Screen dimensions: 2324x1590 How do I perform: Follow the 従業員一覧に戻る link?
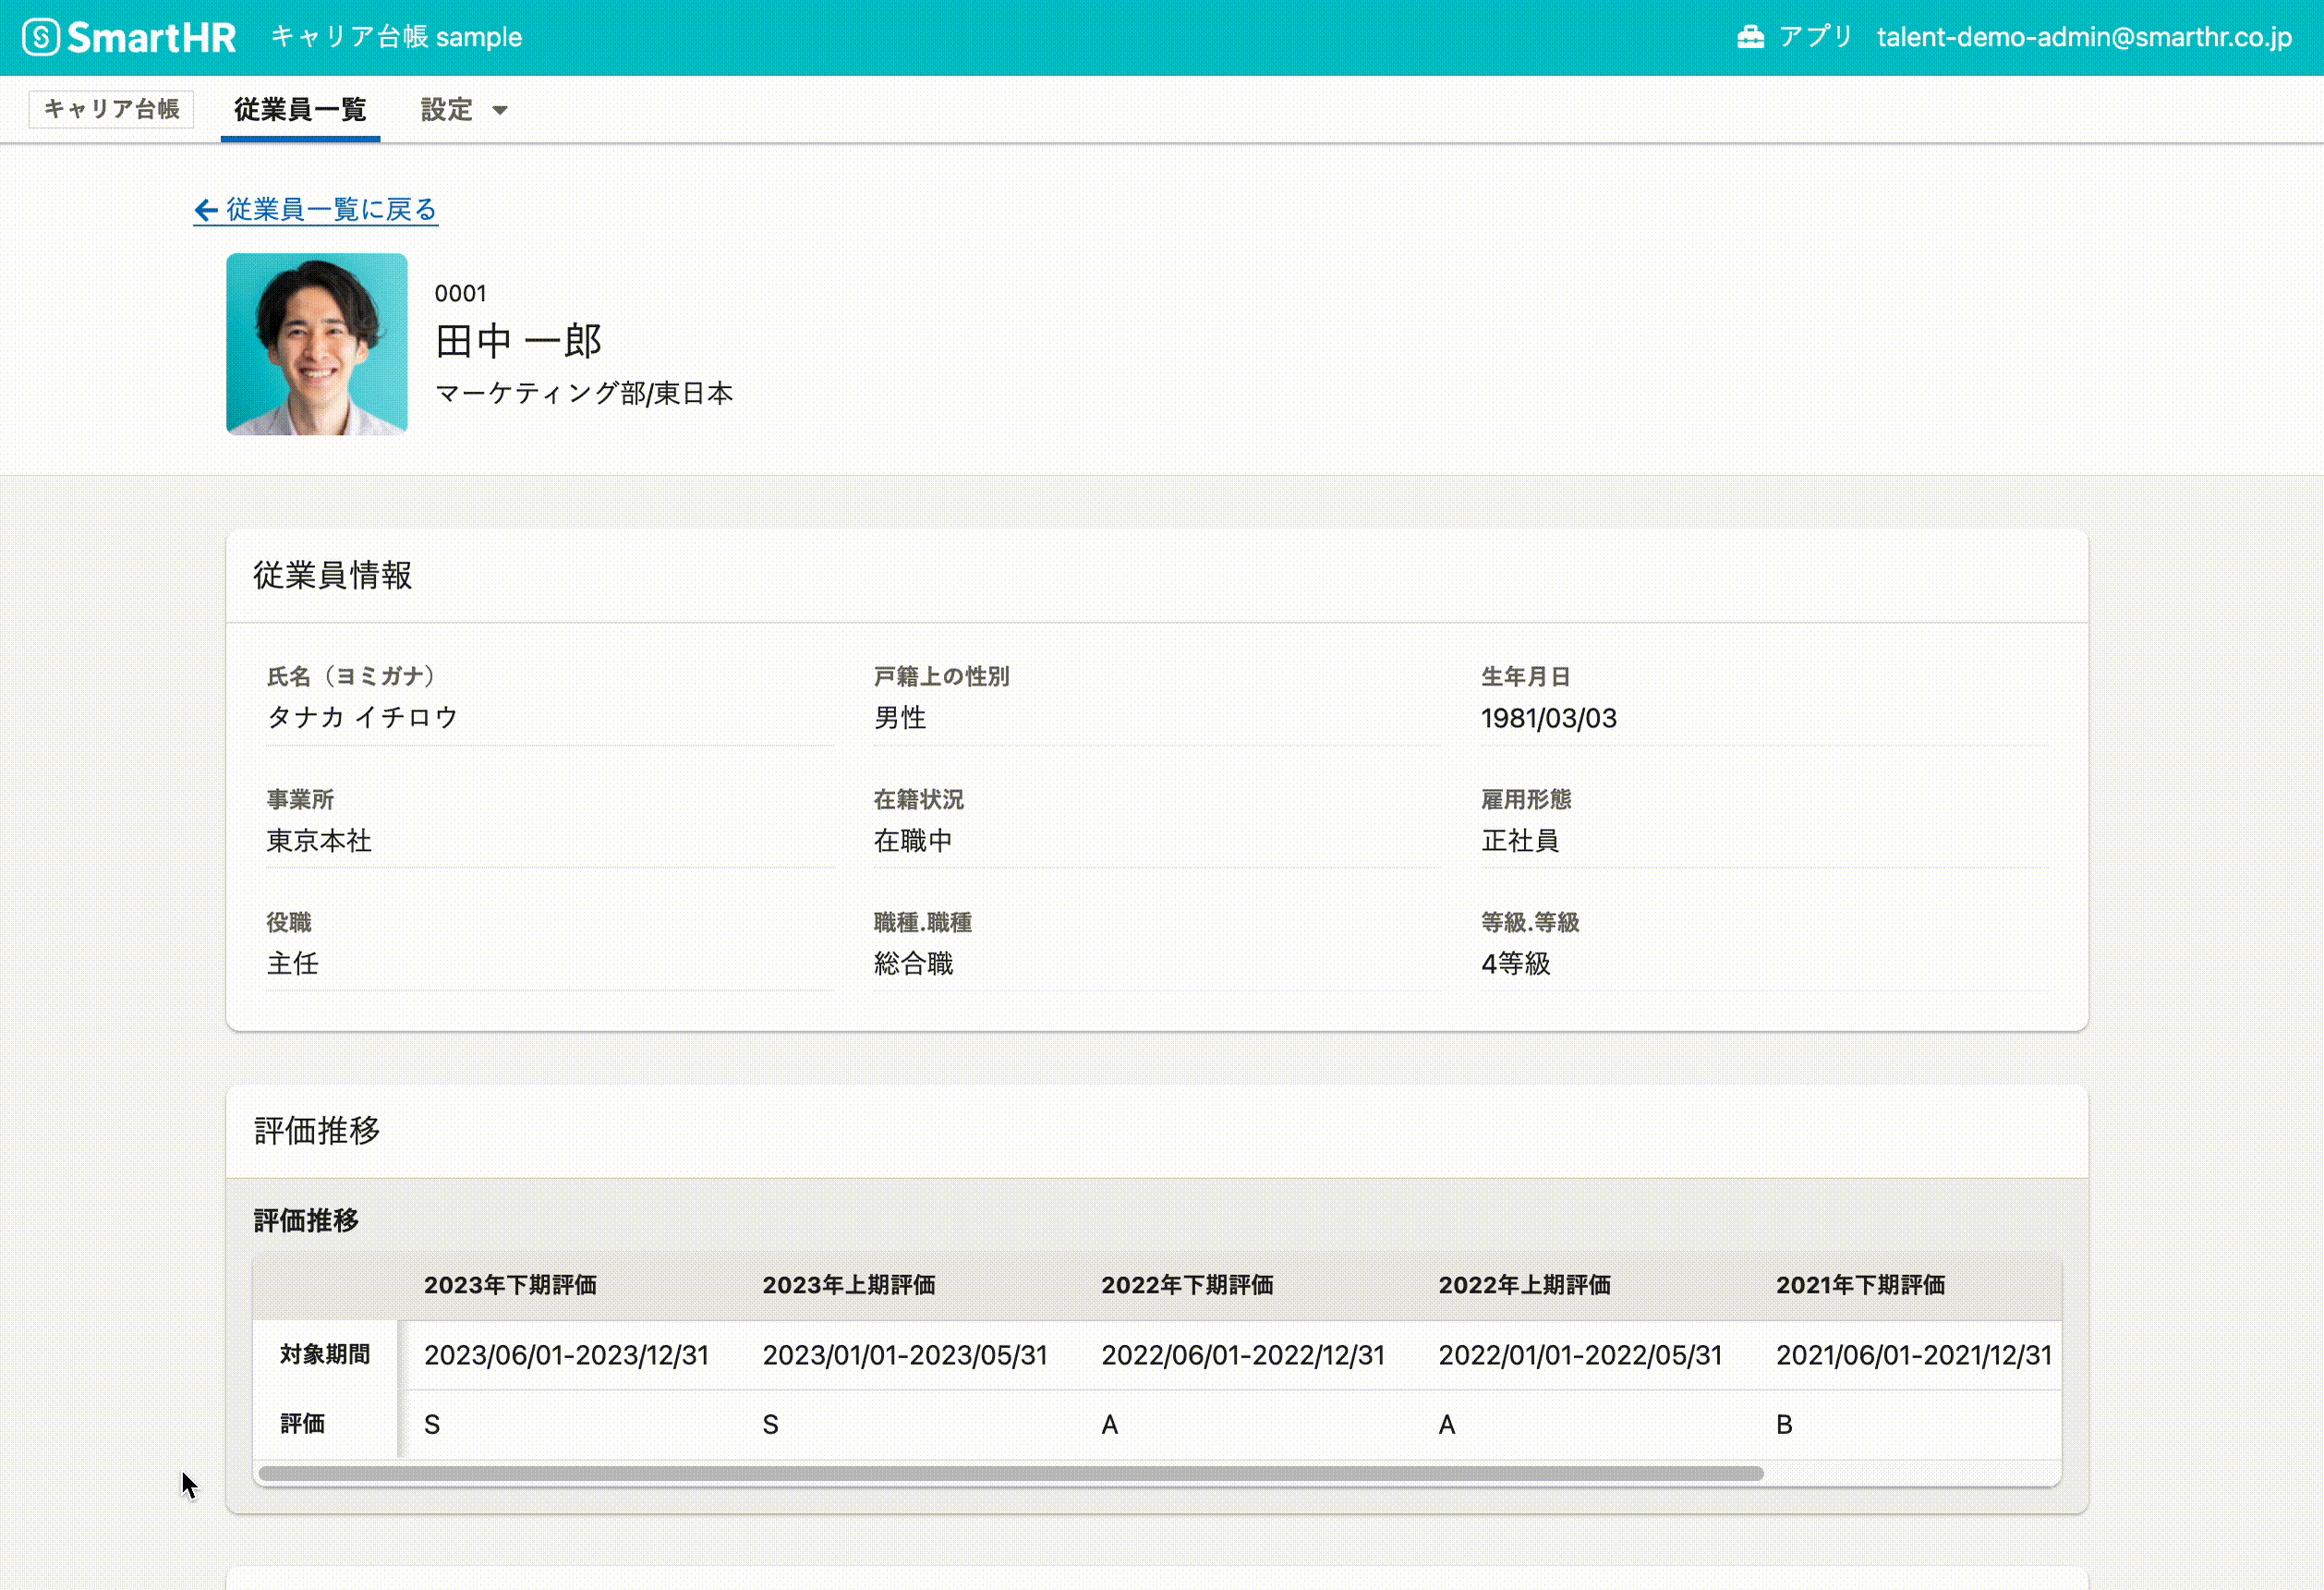pos(330,210)
